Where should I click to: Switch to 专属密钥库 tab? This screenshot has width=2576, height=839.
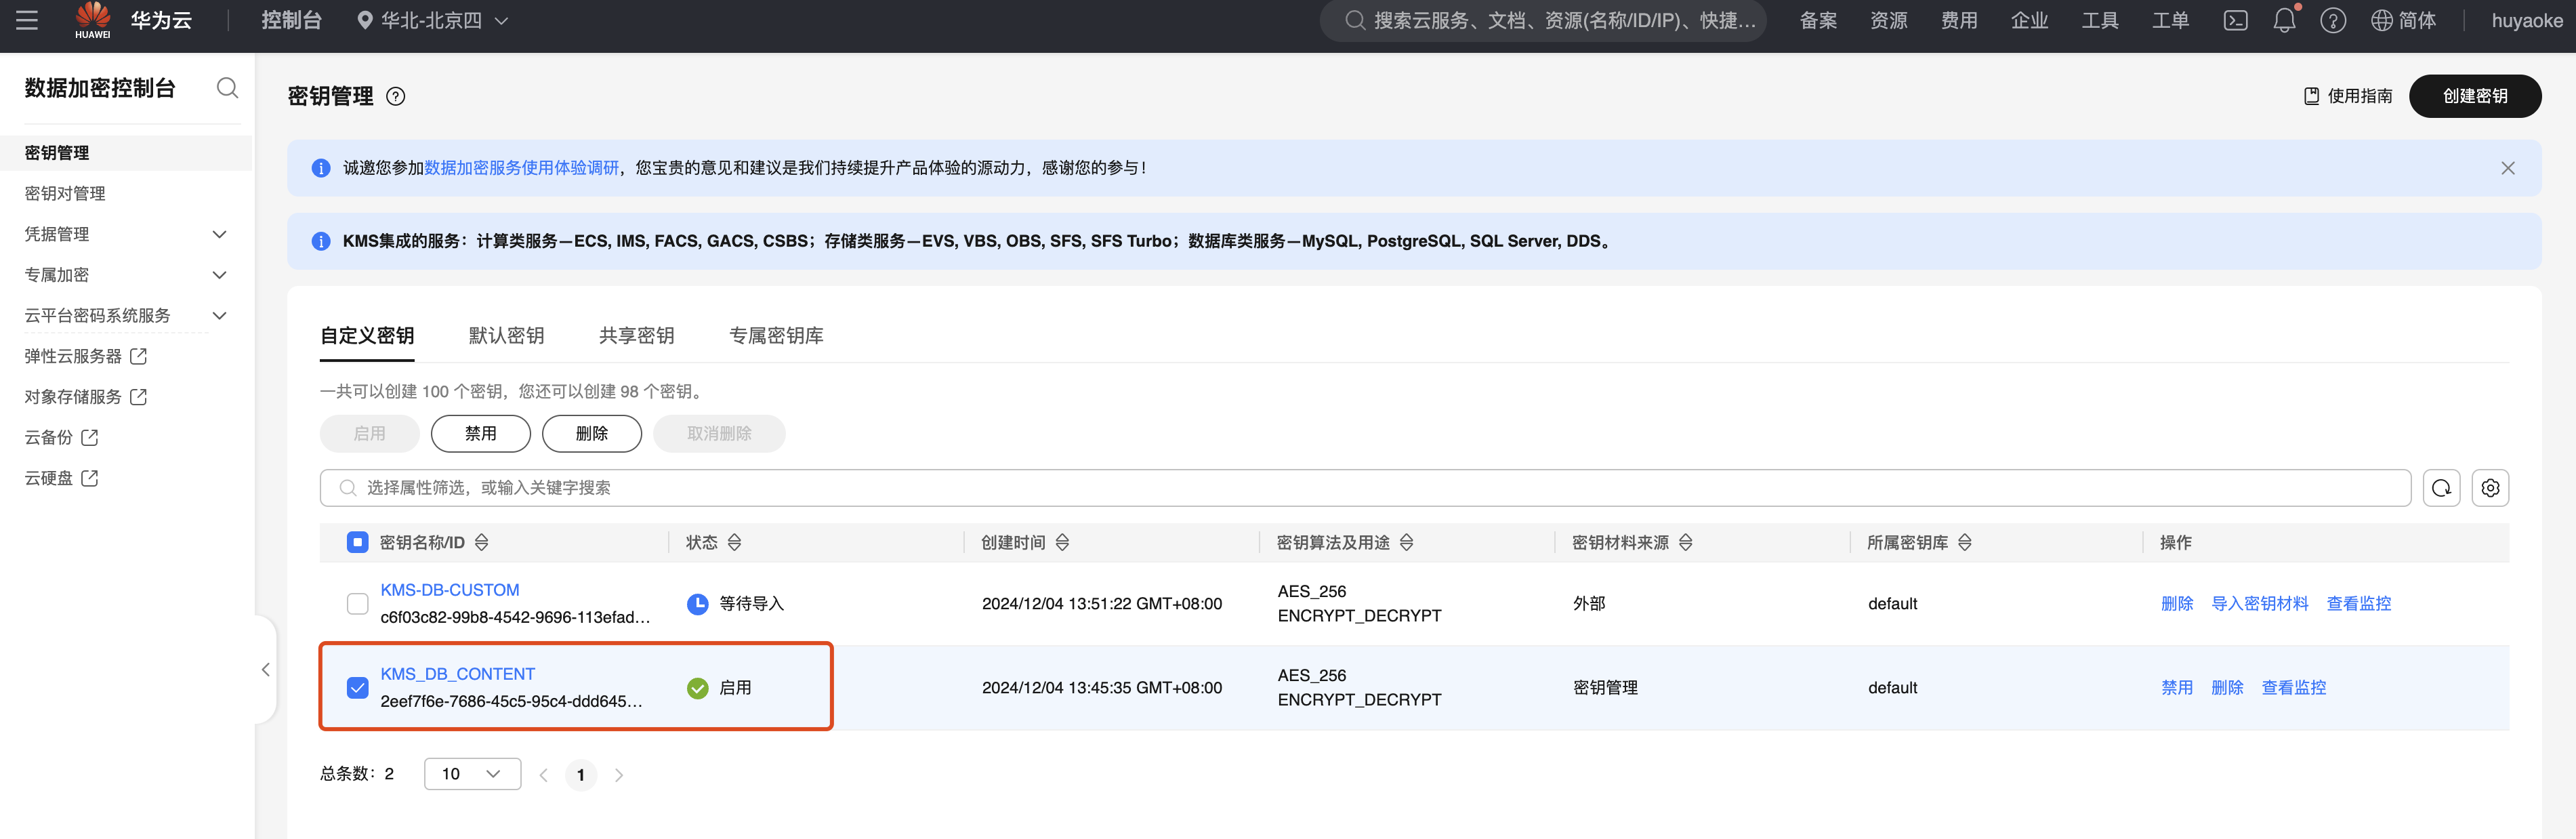pyautogui.click(x=776, y=336)
